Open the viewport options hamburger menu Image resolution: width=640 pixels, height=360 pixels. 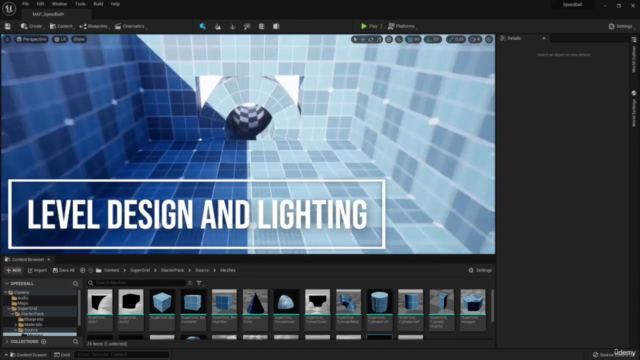7,39
